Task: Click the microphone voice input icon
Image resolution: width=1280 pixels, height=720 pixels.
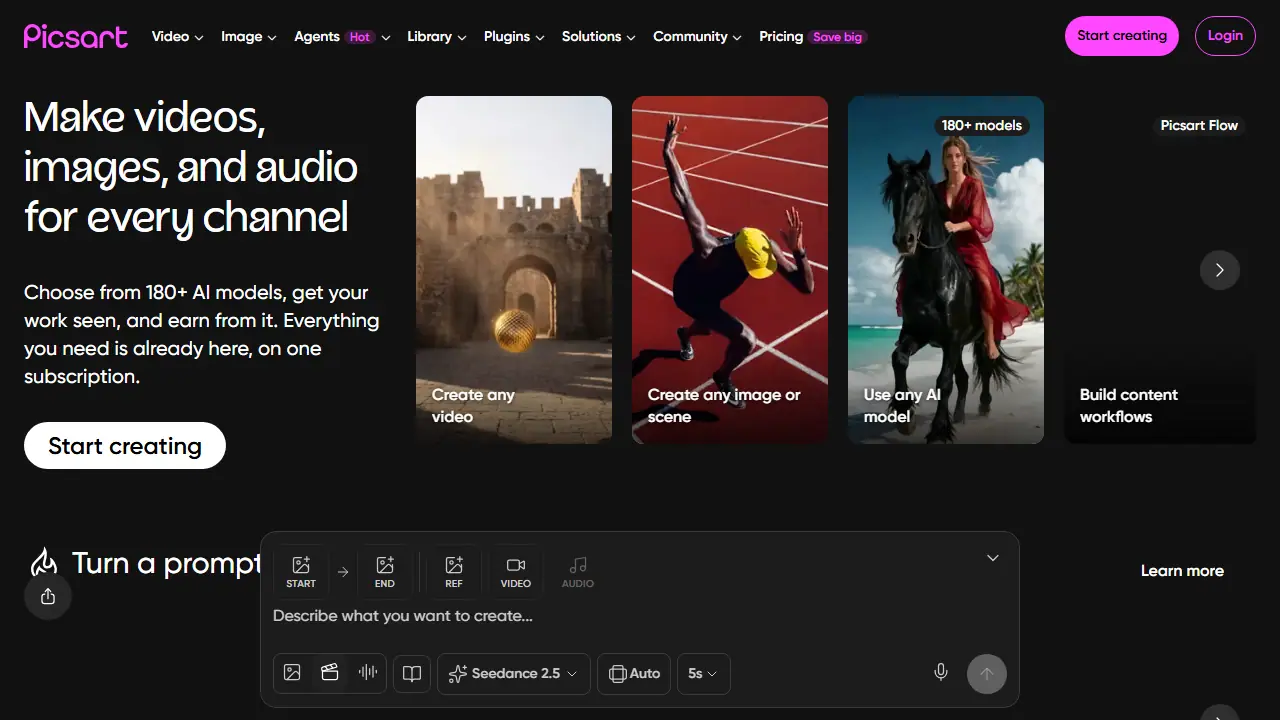Action: pos(941,673)
